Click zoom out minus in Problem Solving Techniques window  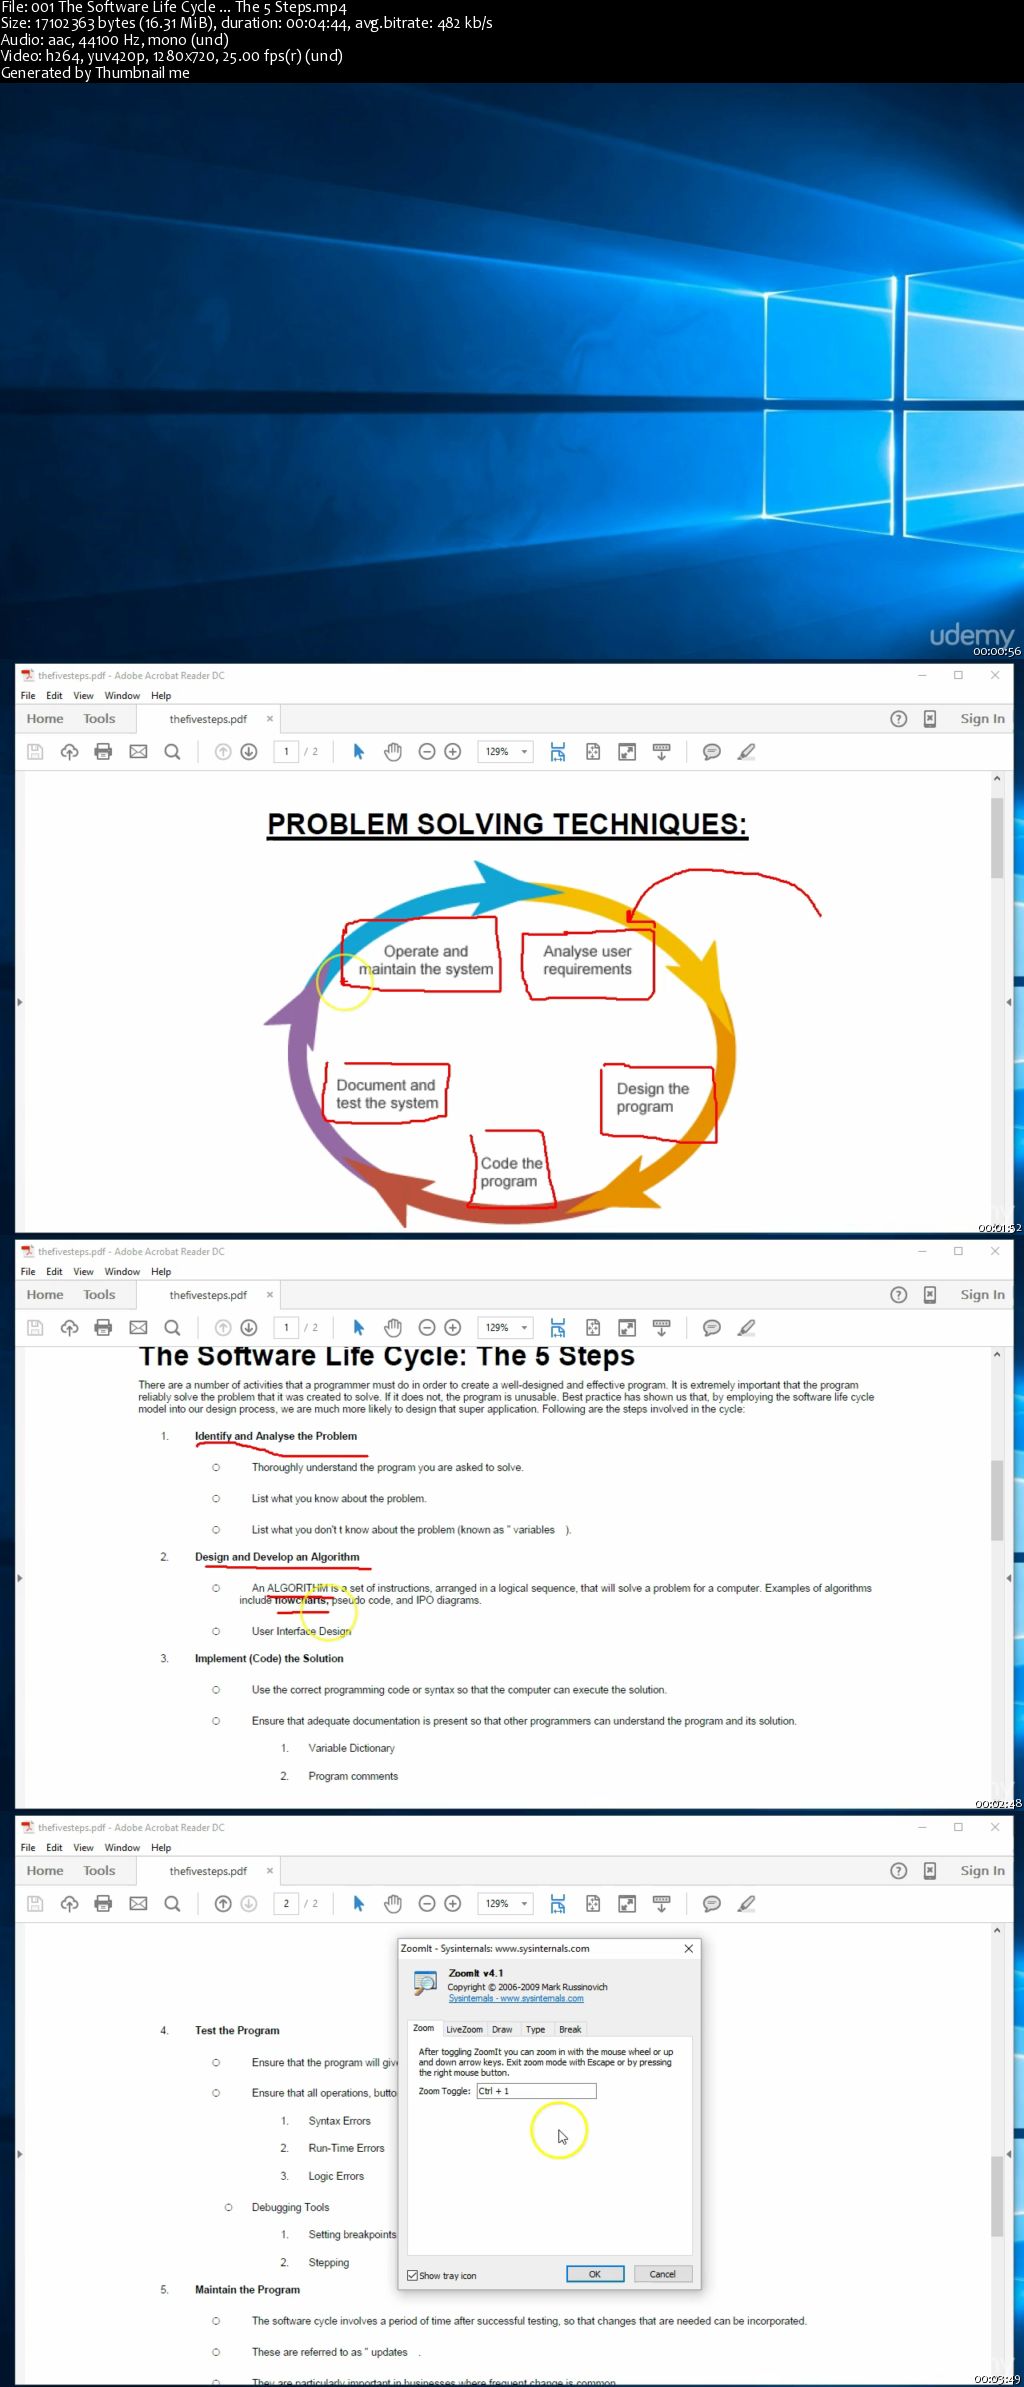tap(427, 752)
